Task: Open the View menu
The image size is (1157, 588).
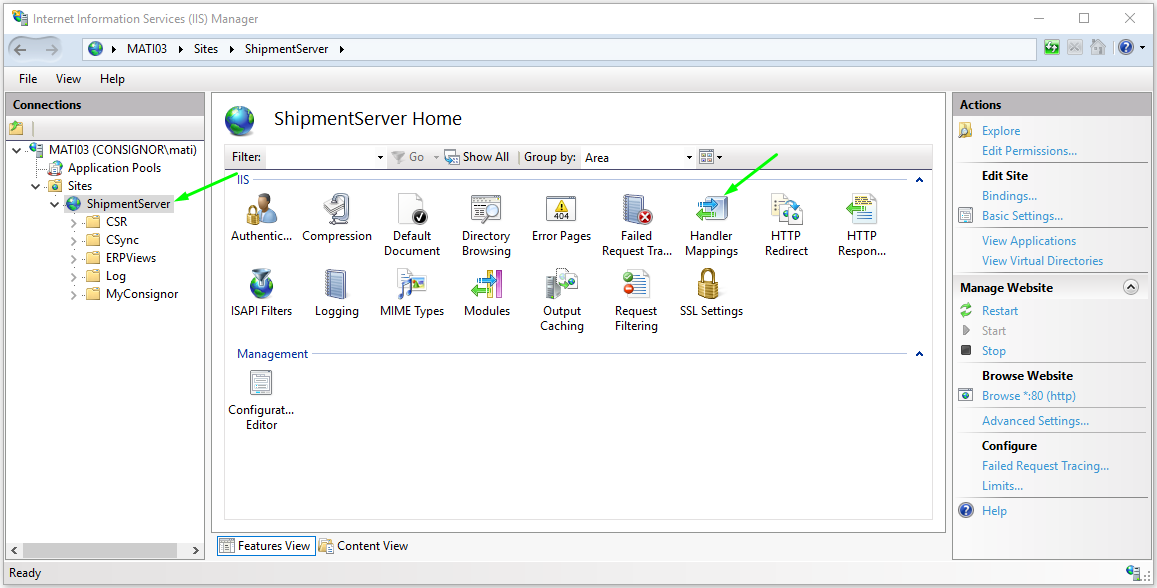Action: pyautogui.click(x=67, y=78)
